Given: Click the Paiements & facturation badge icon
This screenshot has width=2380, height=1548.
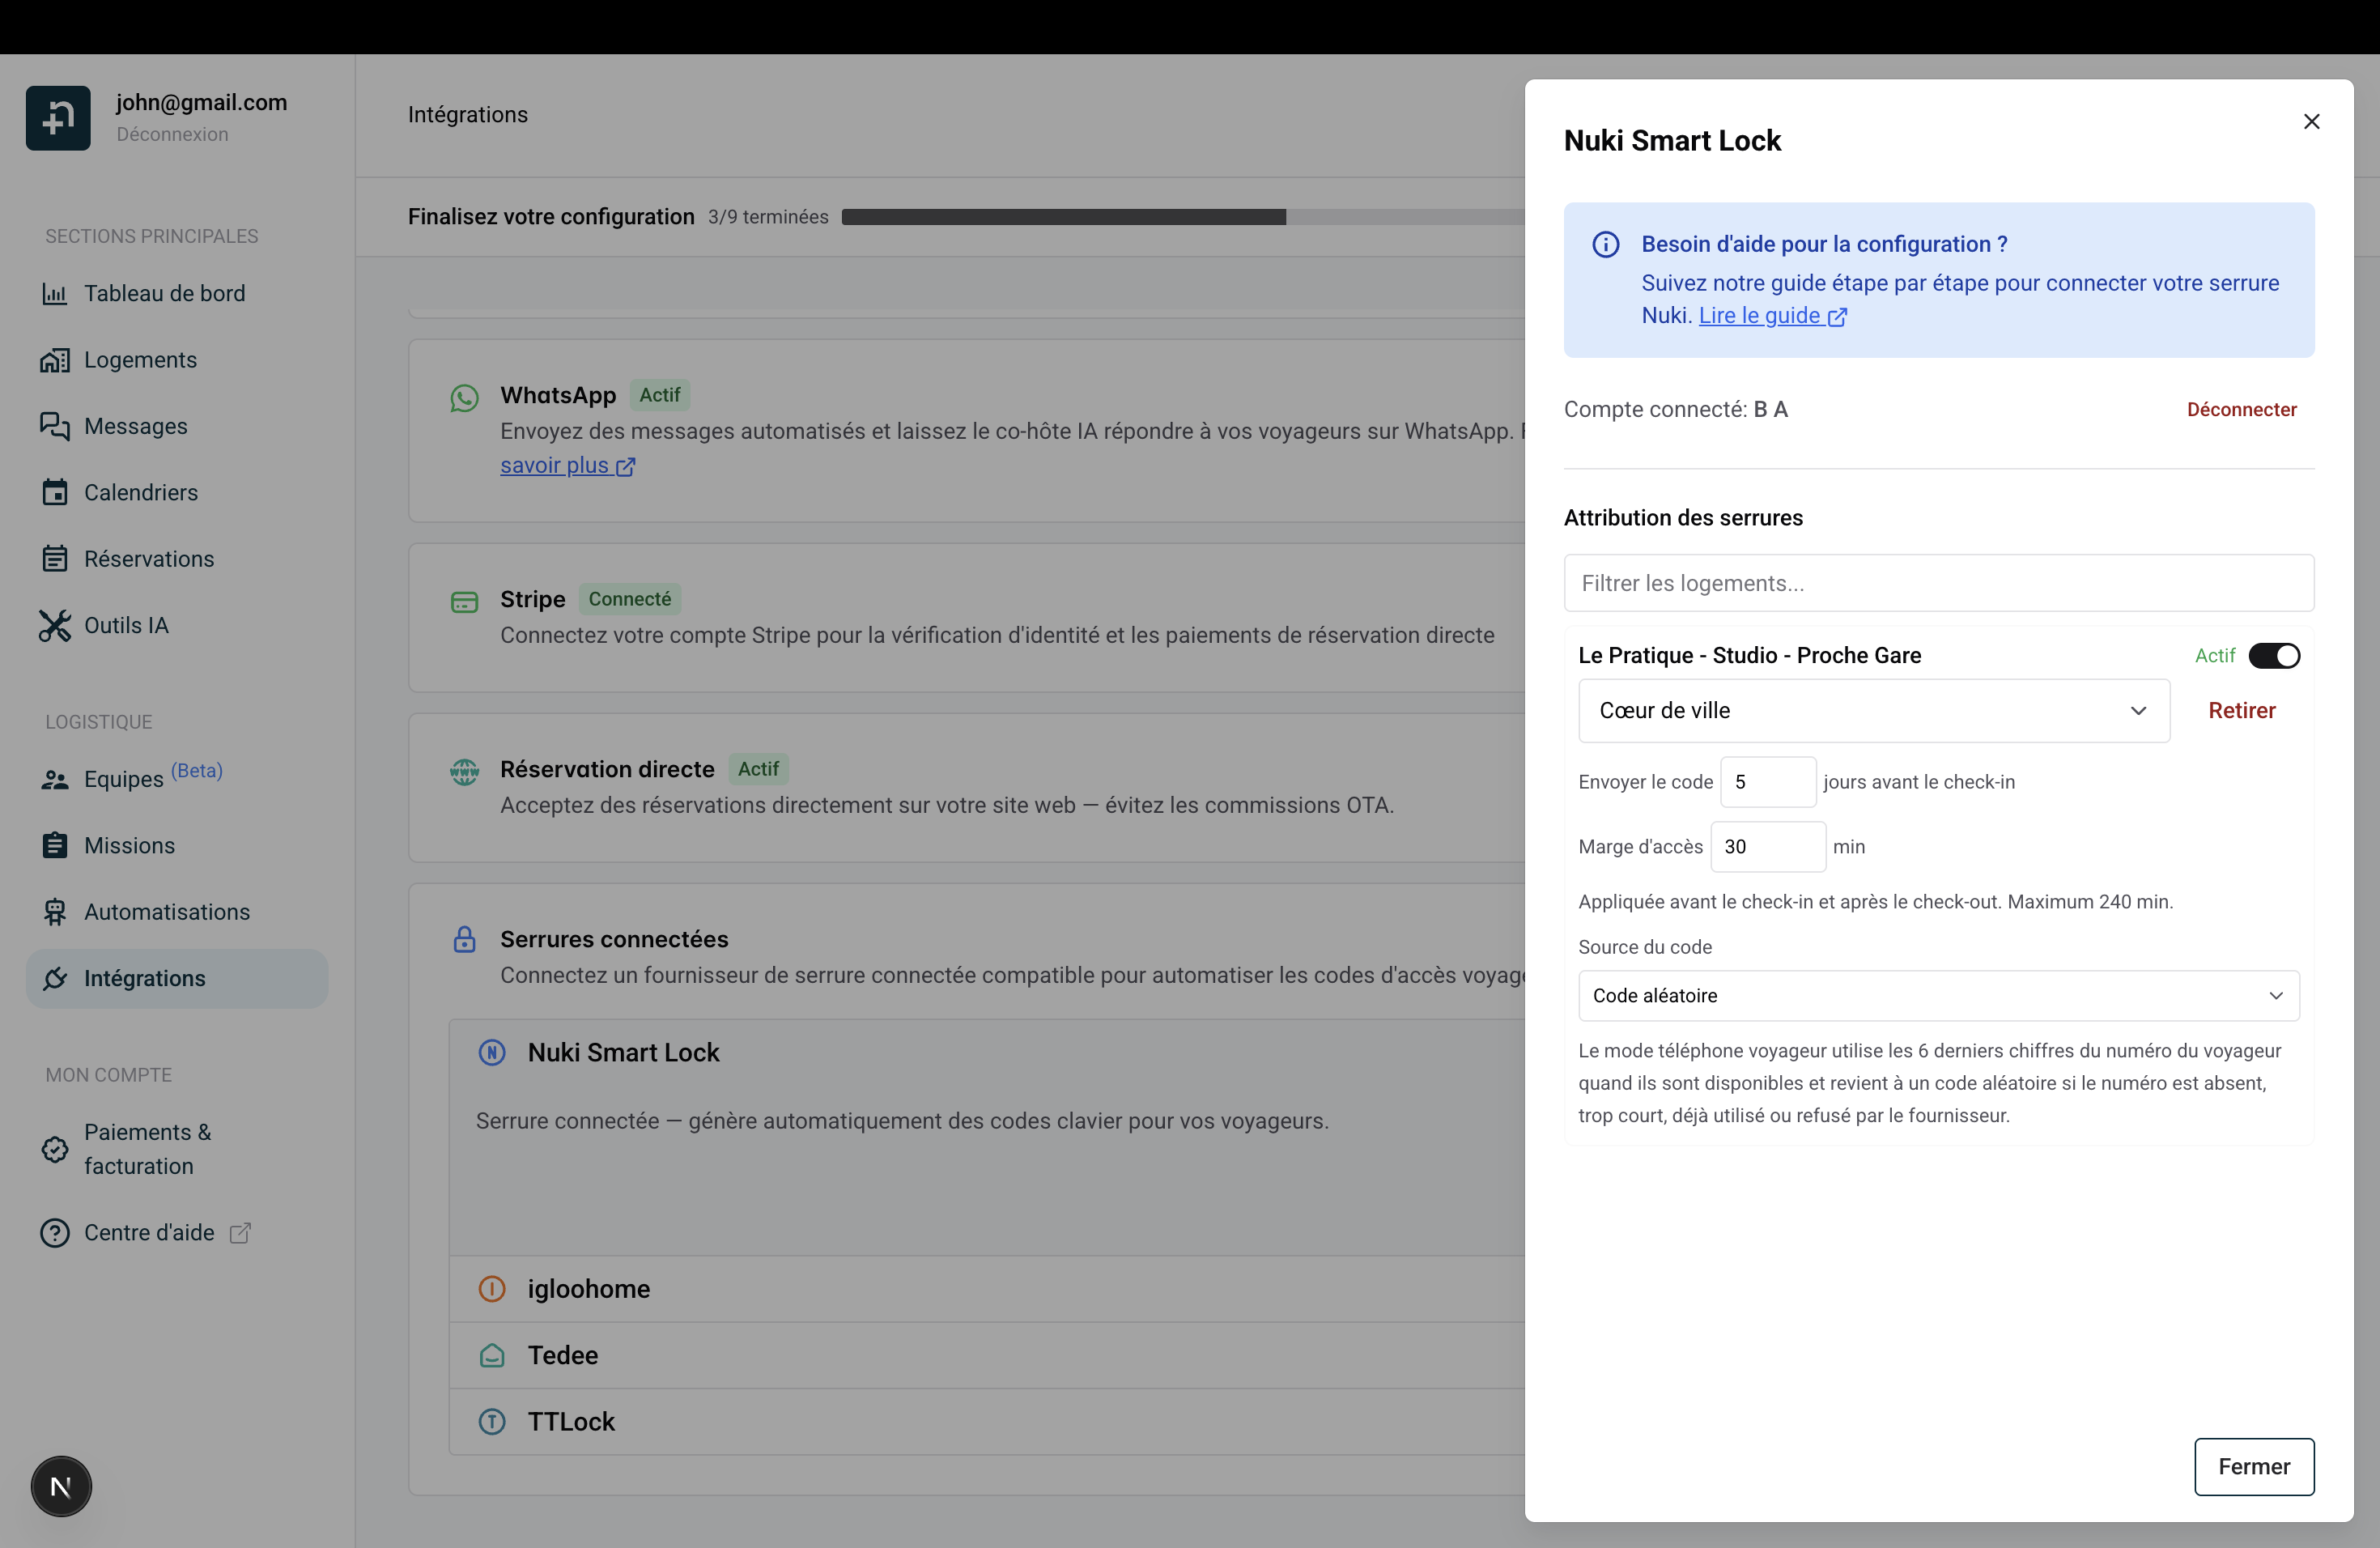Looking at the screenshot, I should [x=54, y=1150].
